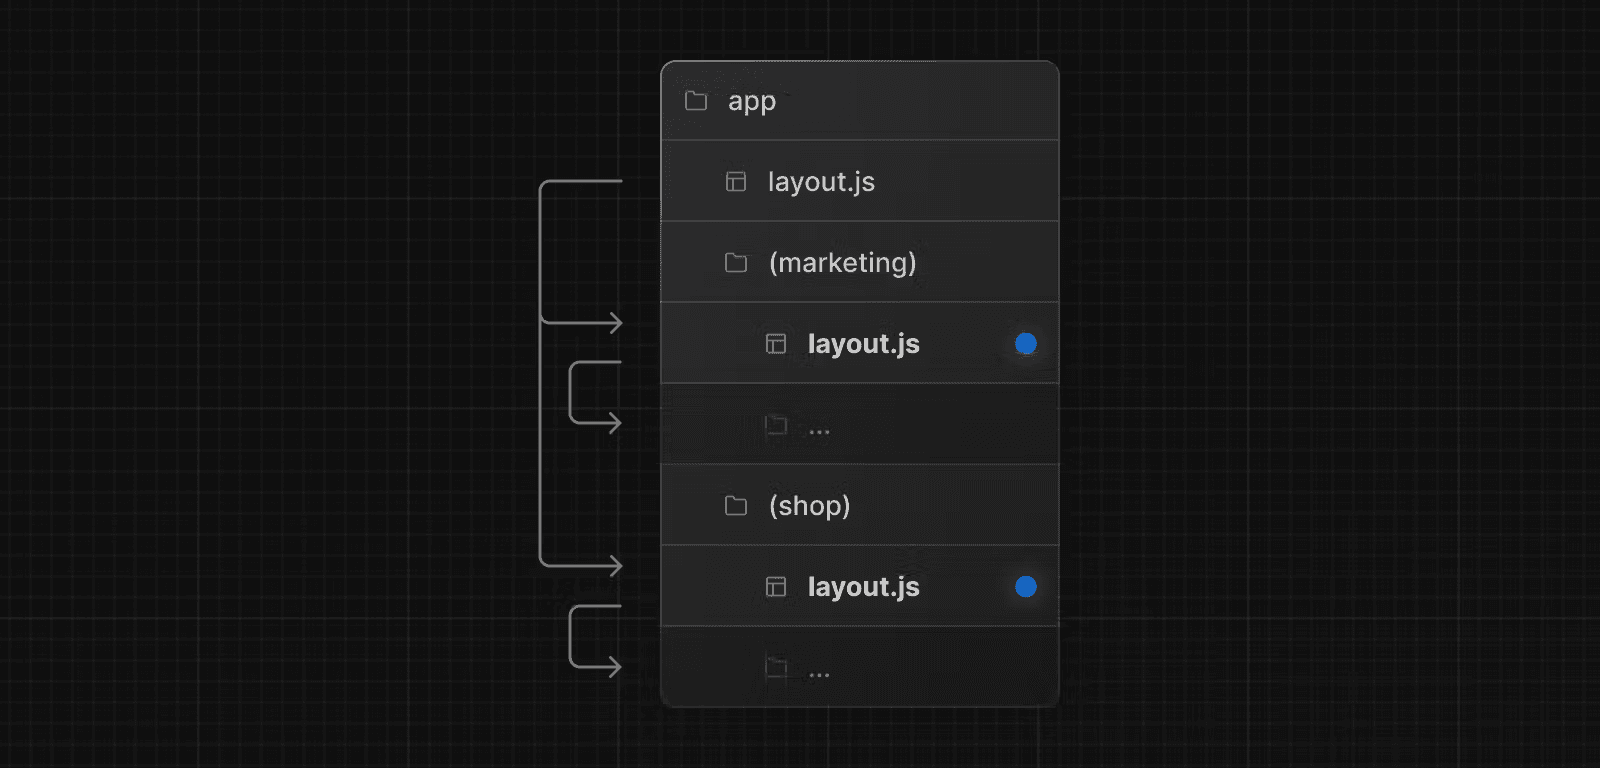
Task: Select the blue dot beside shop layout.js
Action: click(1026, 587)
